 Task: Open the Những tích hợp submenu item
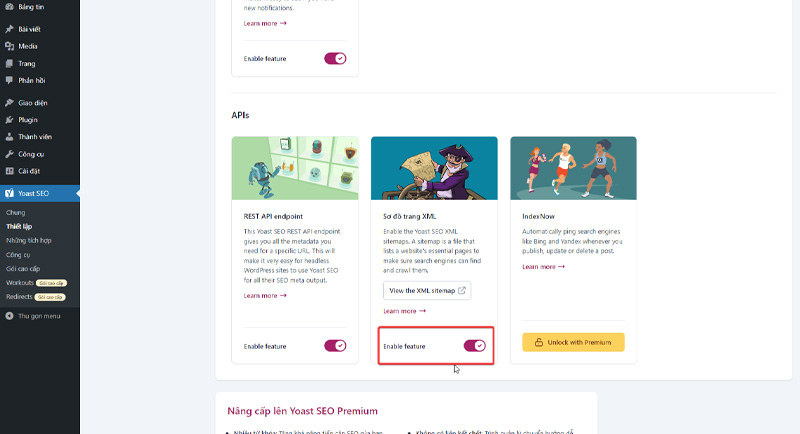tap(29, 240)
